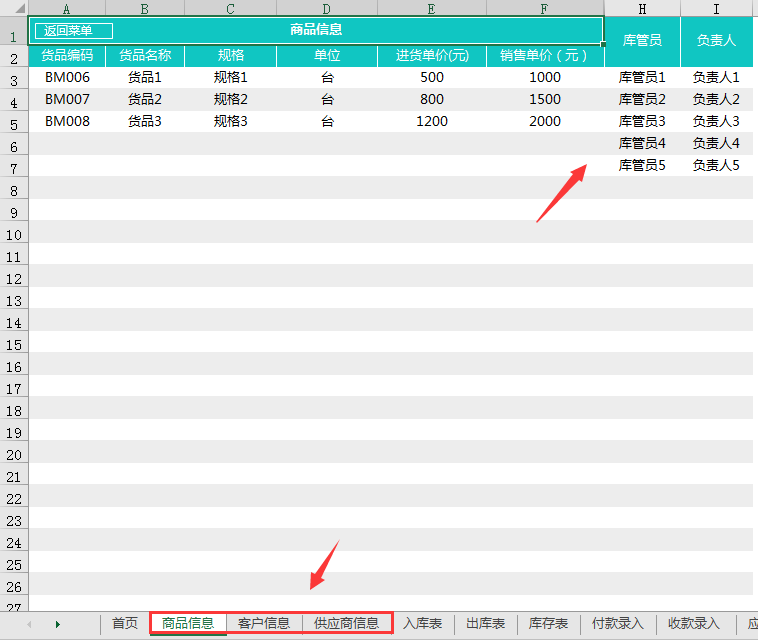This screenshot has width=758, height=640.
Task: Open the 入库表 sheet tab
Action: tap(423, 623)
